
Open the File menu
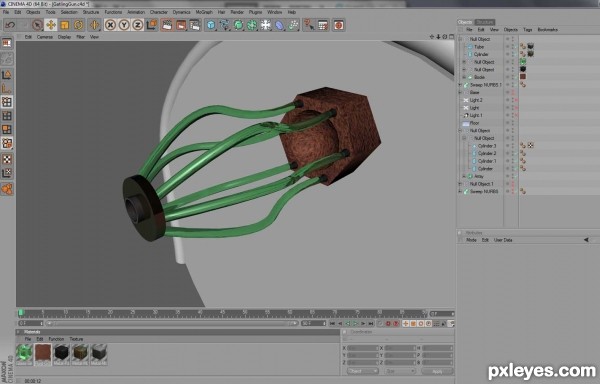[6, 12]
